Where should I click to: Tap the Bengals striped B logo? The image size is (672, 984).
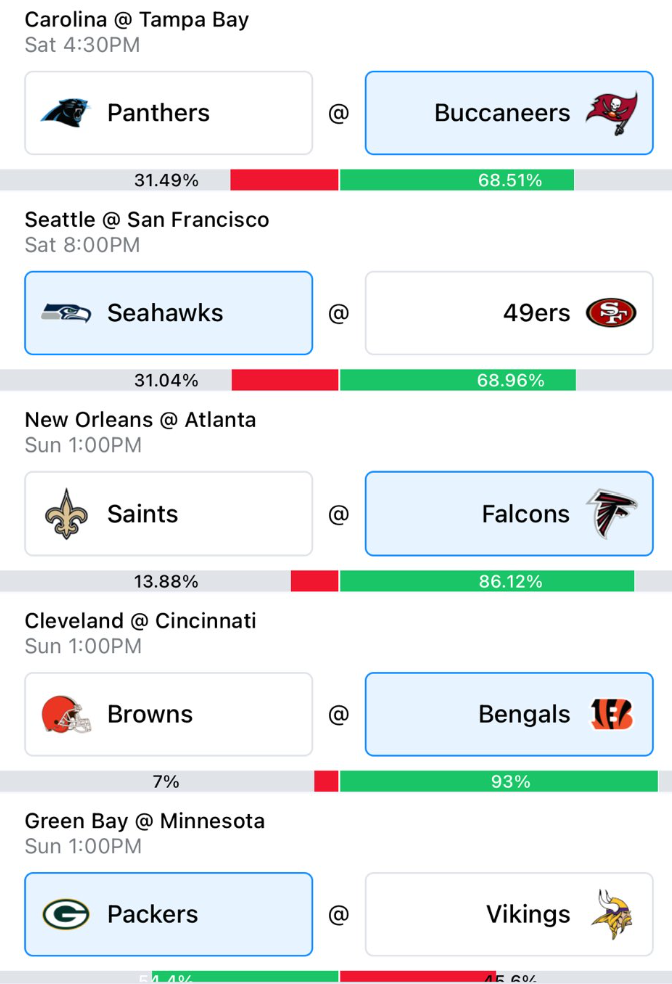[612, 714]
